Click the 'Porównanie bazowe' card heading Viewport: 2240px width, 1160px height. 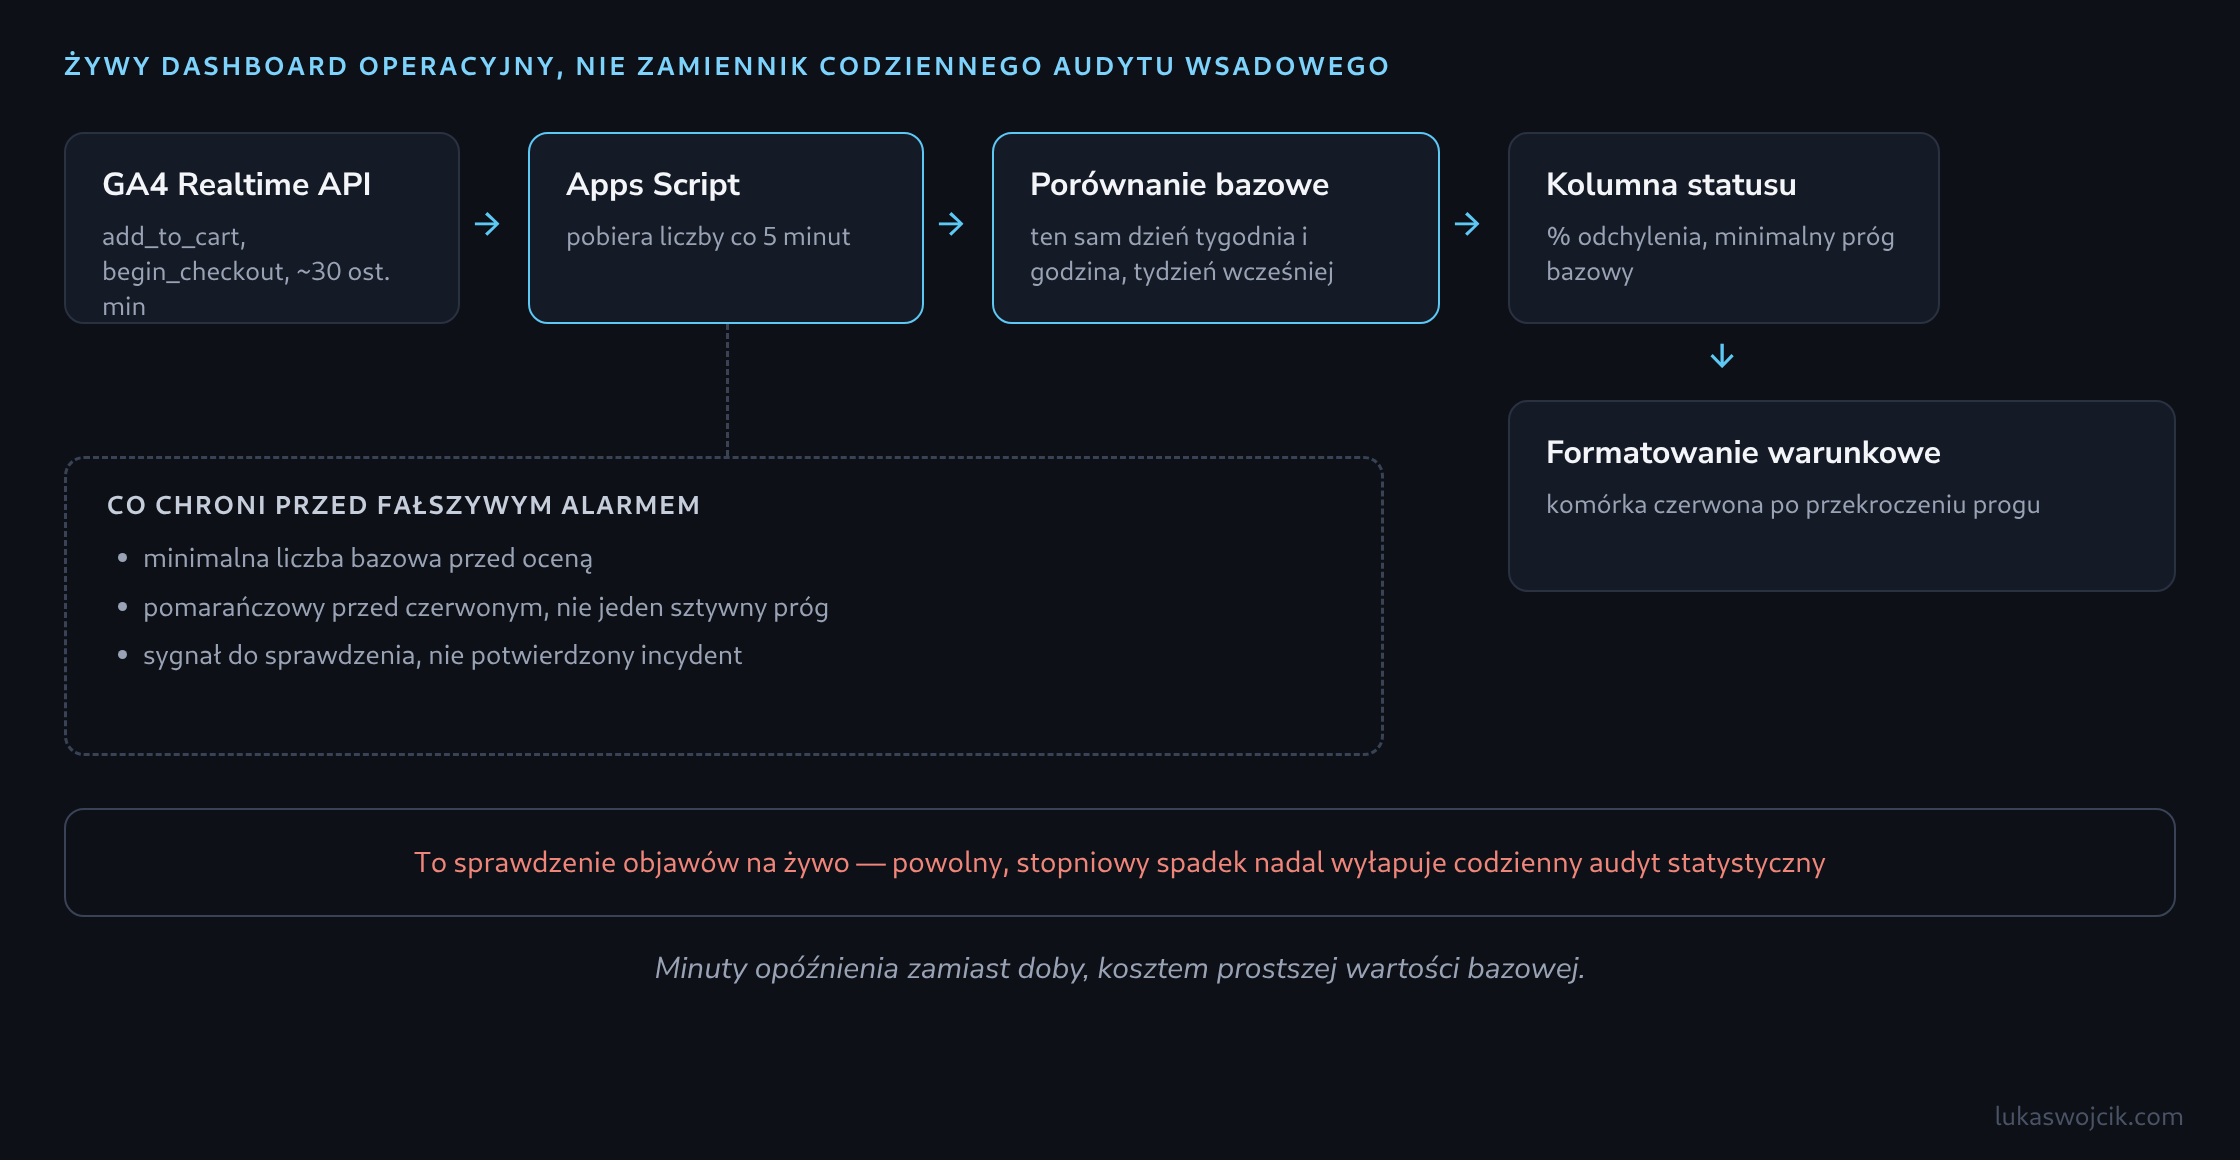1179,185
